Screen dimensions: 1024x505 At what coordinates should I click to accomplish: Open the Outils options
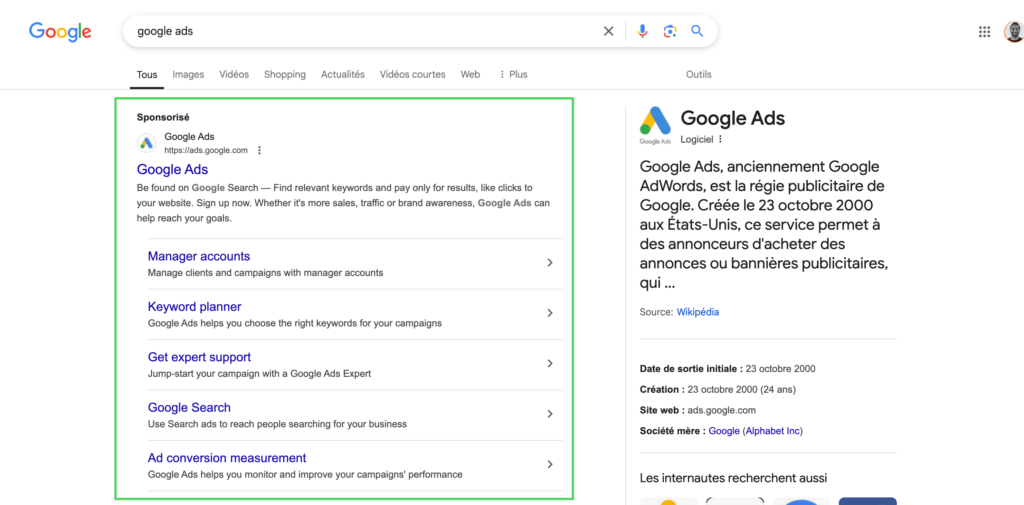(699, 74)
